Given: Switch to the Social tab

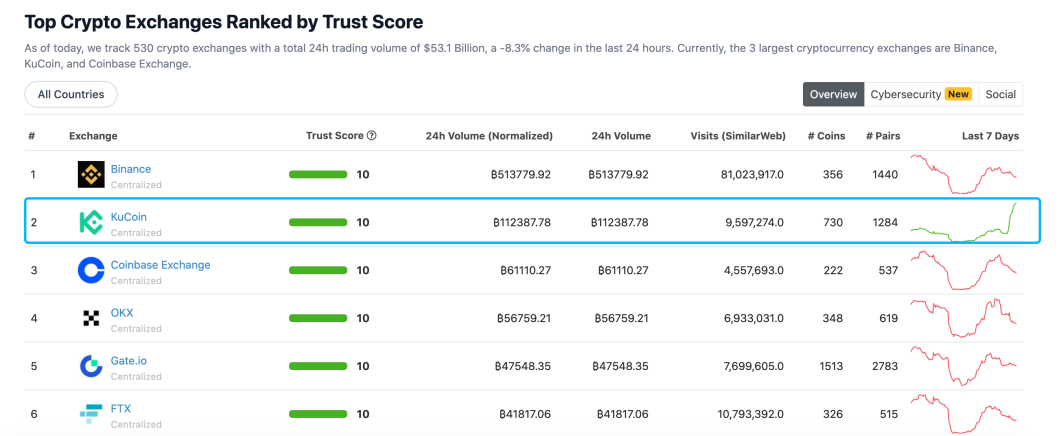Looking at the screenshot, I should pyautogui.click(x=1000, y=95).
